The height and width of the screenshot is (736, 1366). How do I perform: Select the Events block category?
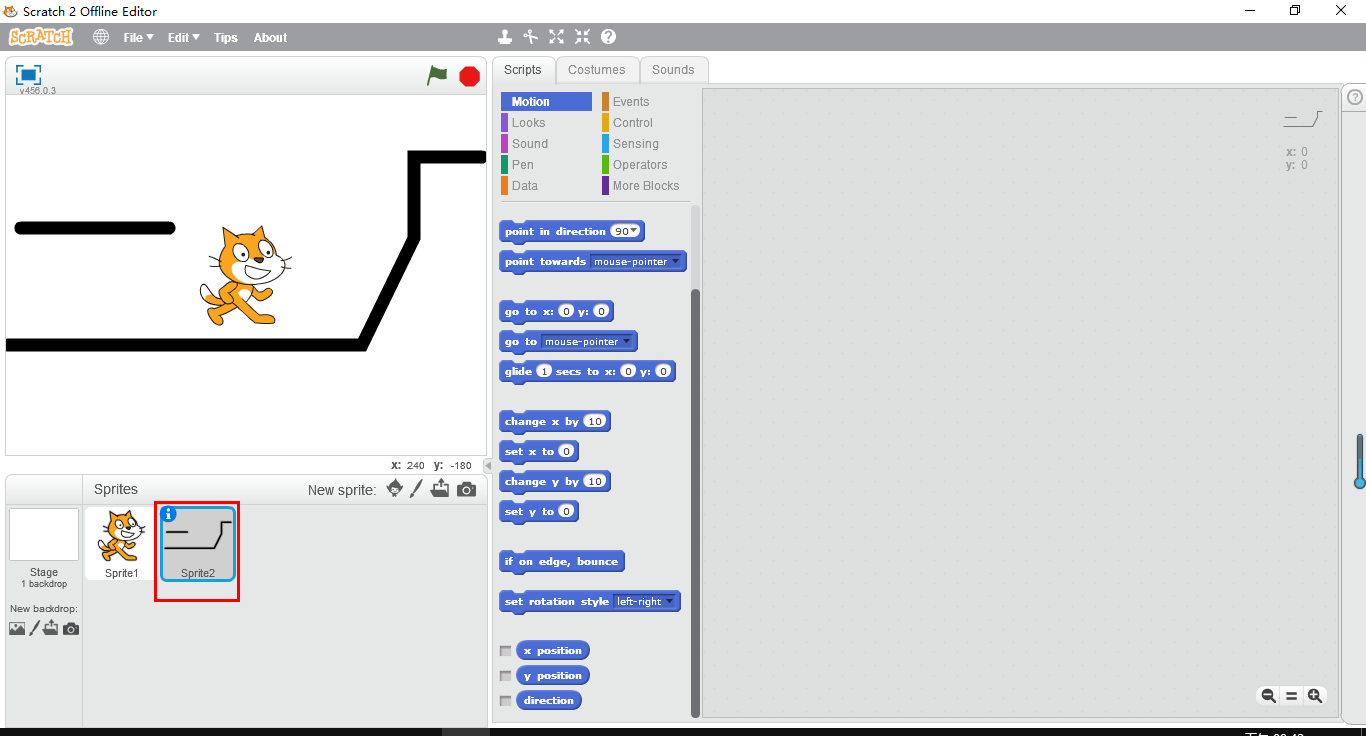coord(646,102)
